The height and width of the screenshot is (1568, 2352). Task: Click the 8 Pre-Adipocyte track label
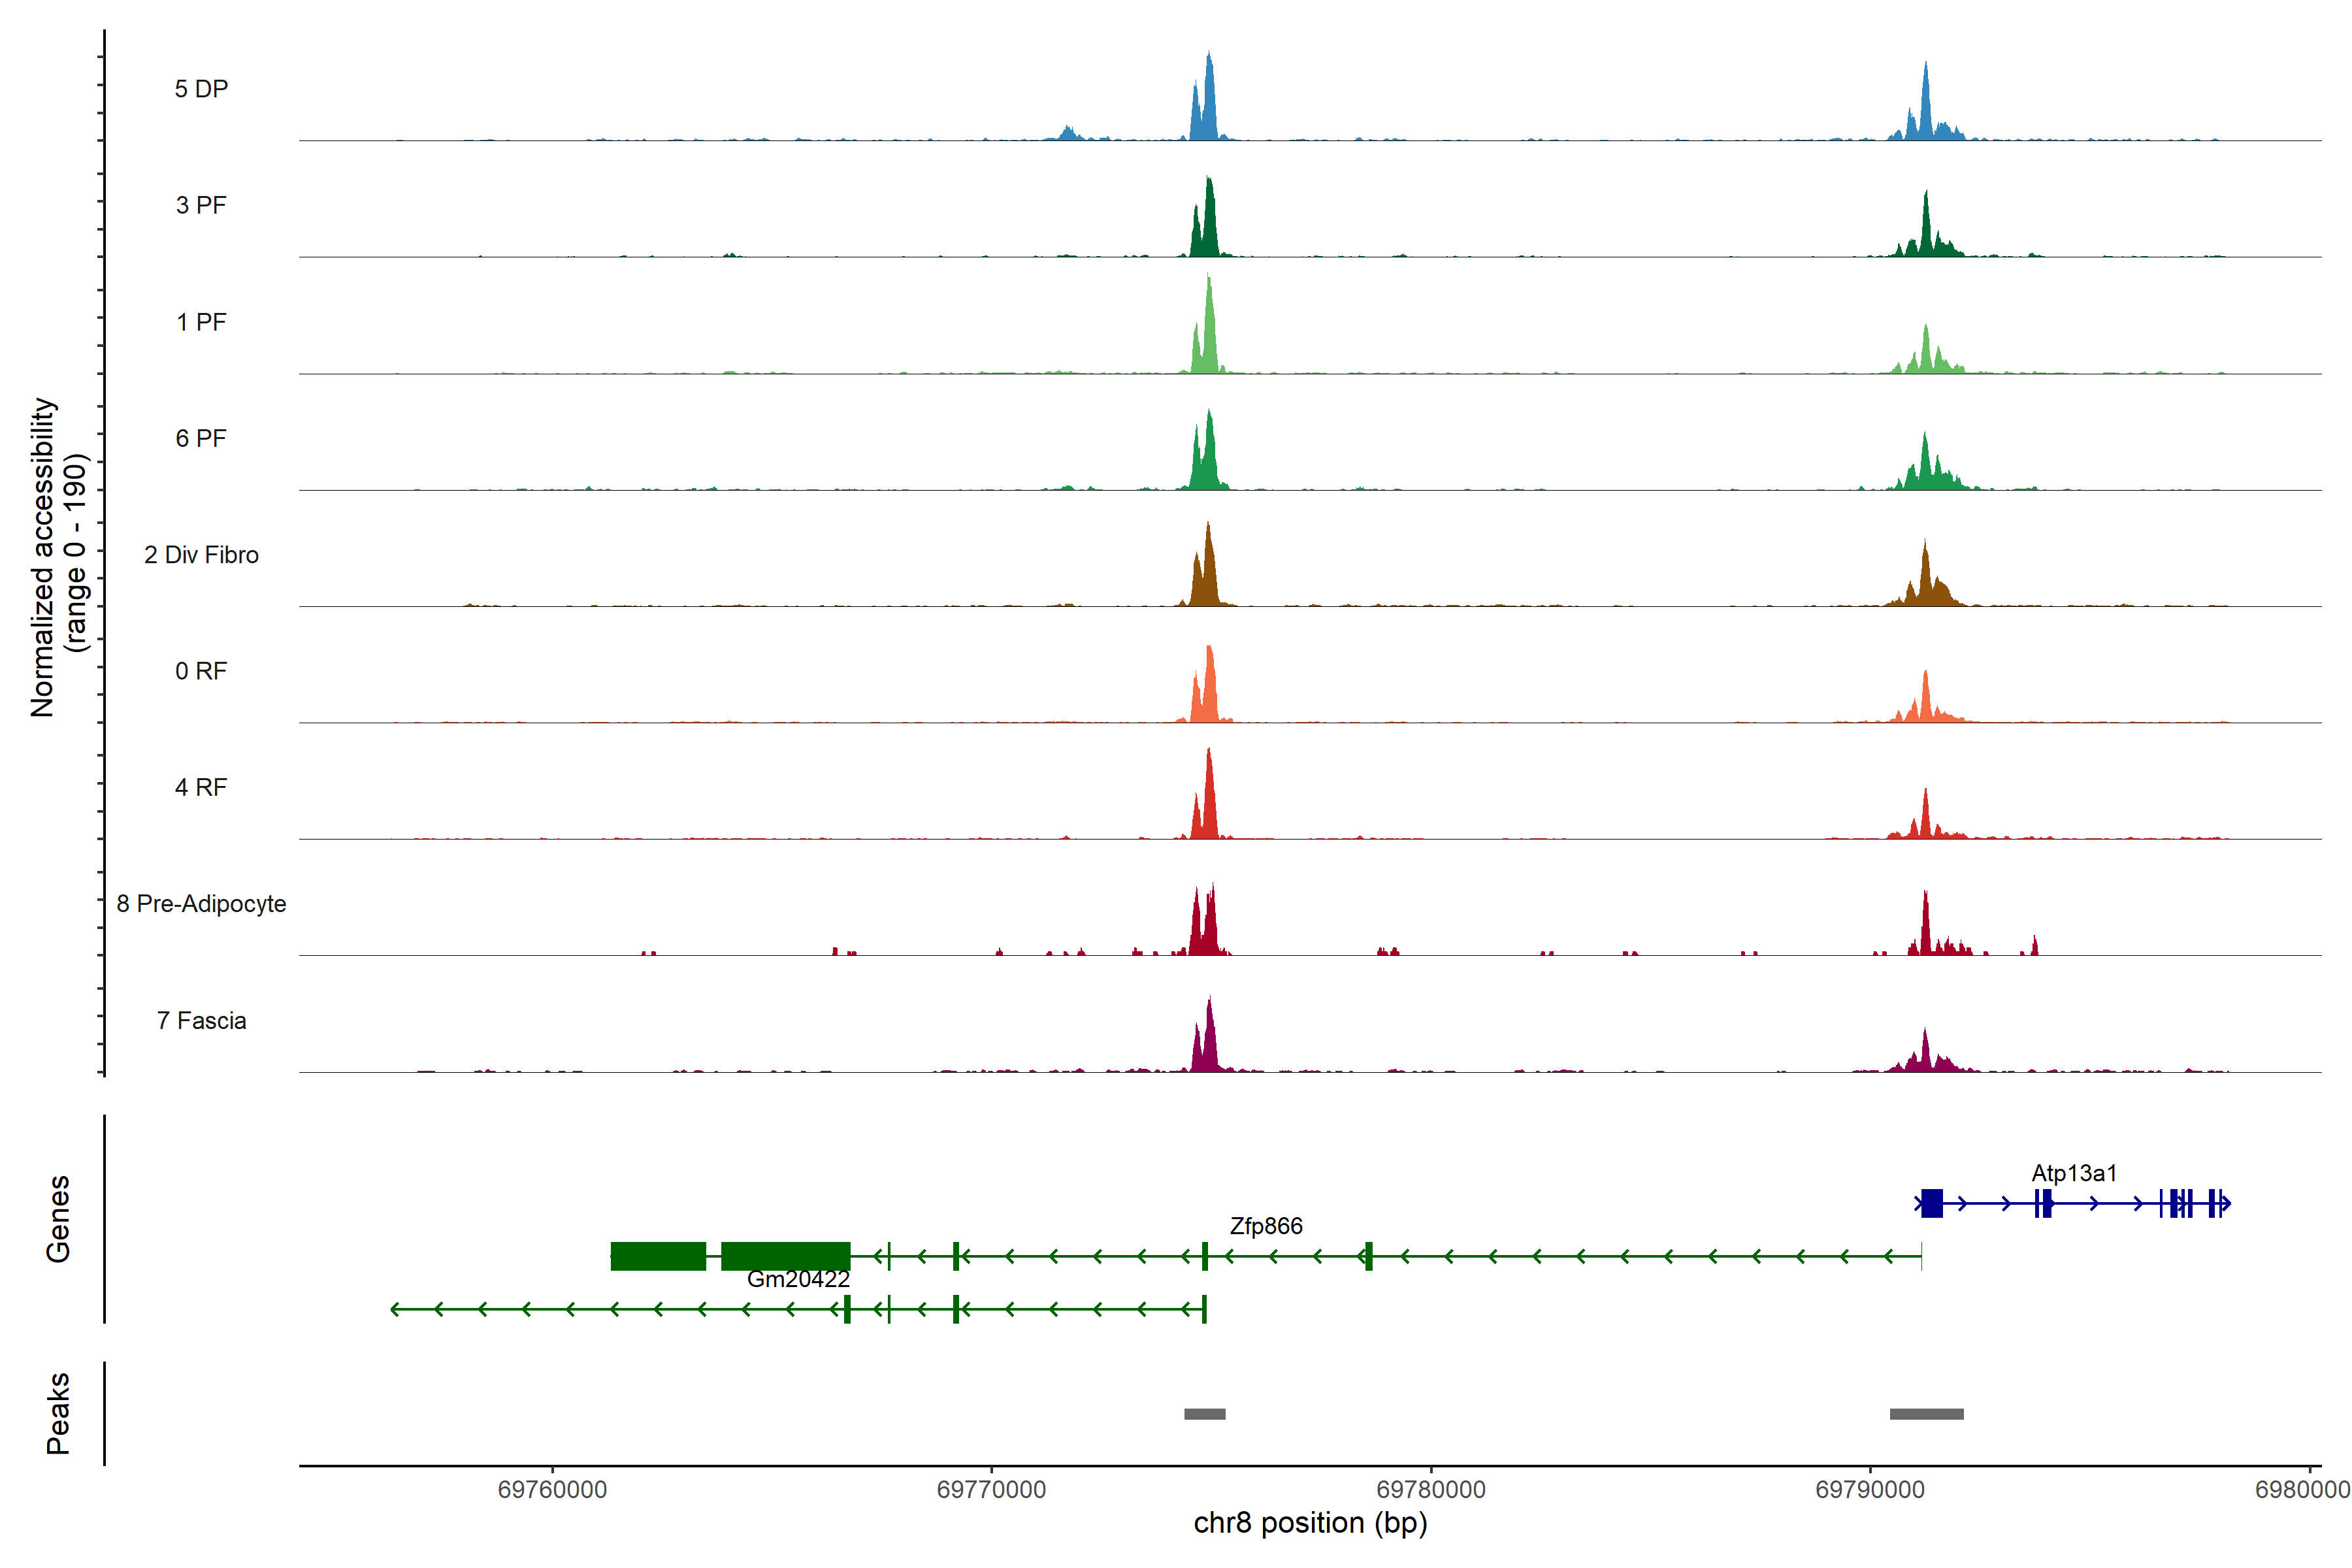click(201, 904)
